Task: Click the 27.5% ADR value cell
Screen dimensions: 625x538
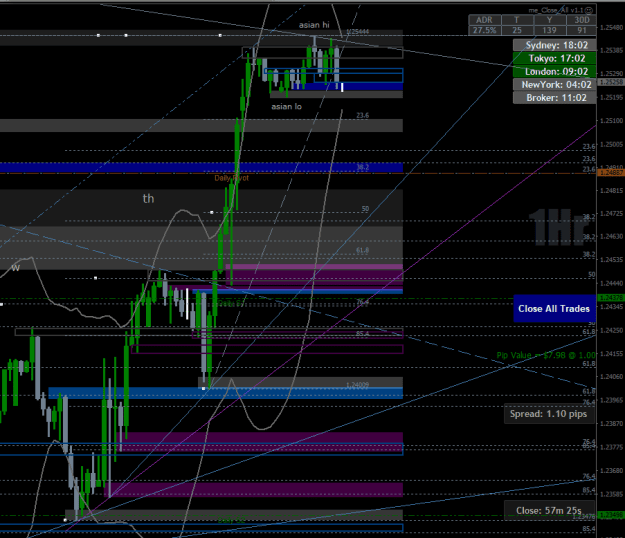Action: (484, 30)
